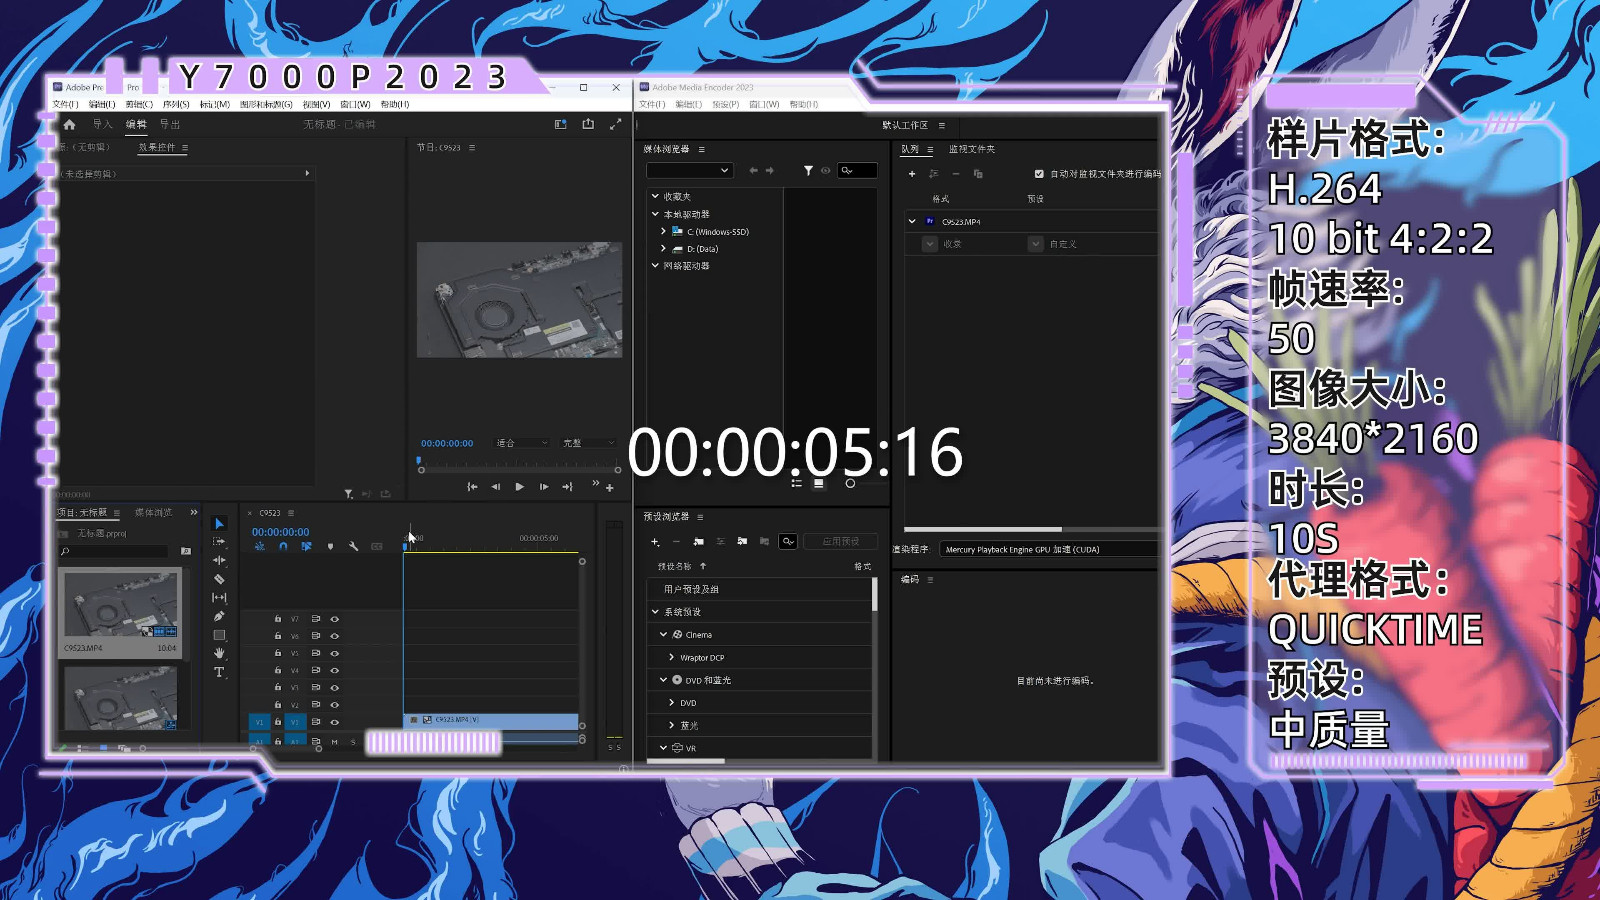Select the Ripple Edit tool
1600x900 pixels.
click(219, 560)
